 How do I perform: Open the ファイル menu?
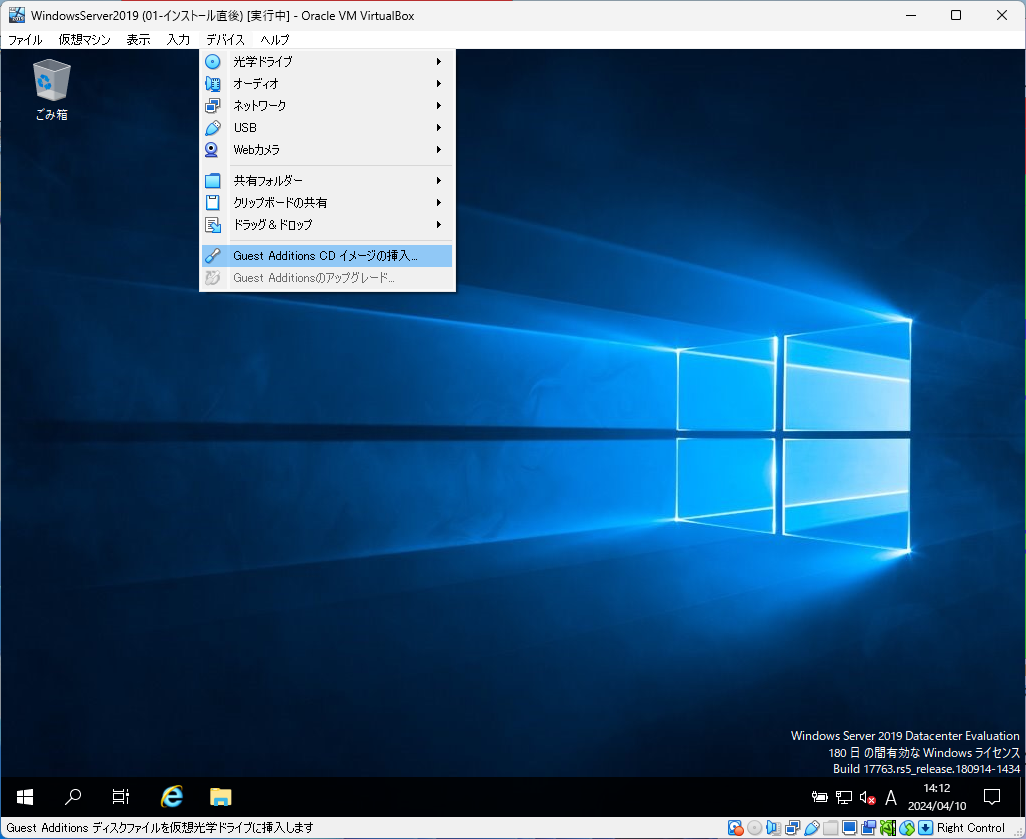(25, 40)
